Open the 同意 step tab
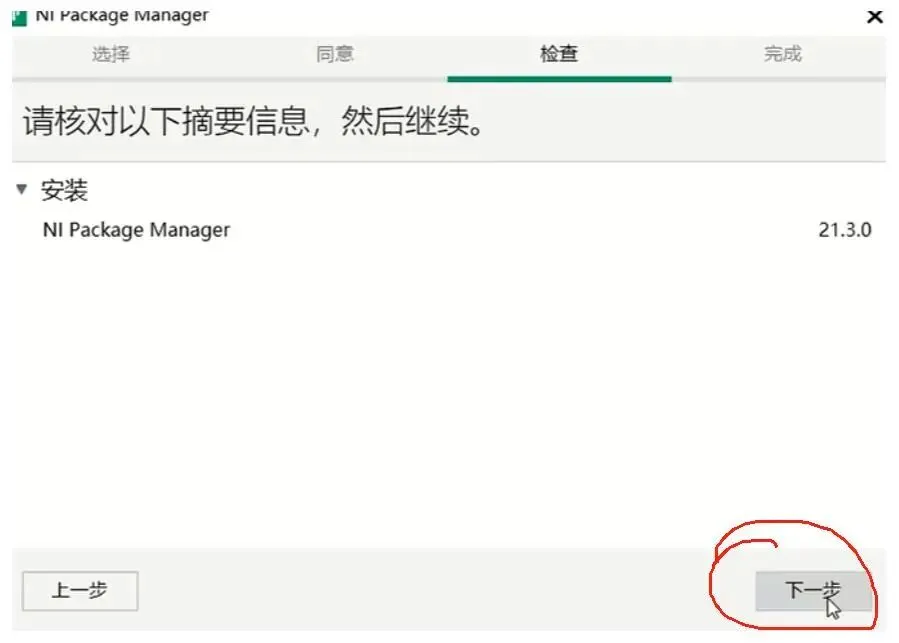Image resolution: width=899 pixels, height=643 pixels. click(x=335, y=54)
